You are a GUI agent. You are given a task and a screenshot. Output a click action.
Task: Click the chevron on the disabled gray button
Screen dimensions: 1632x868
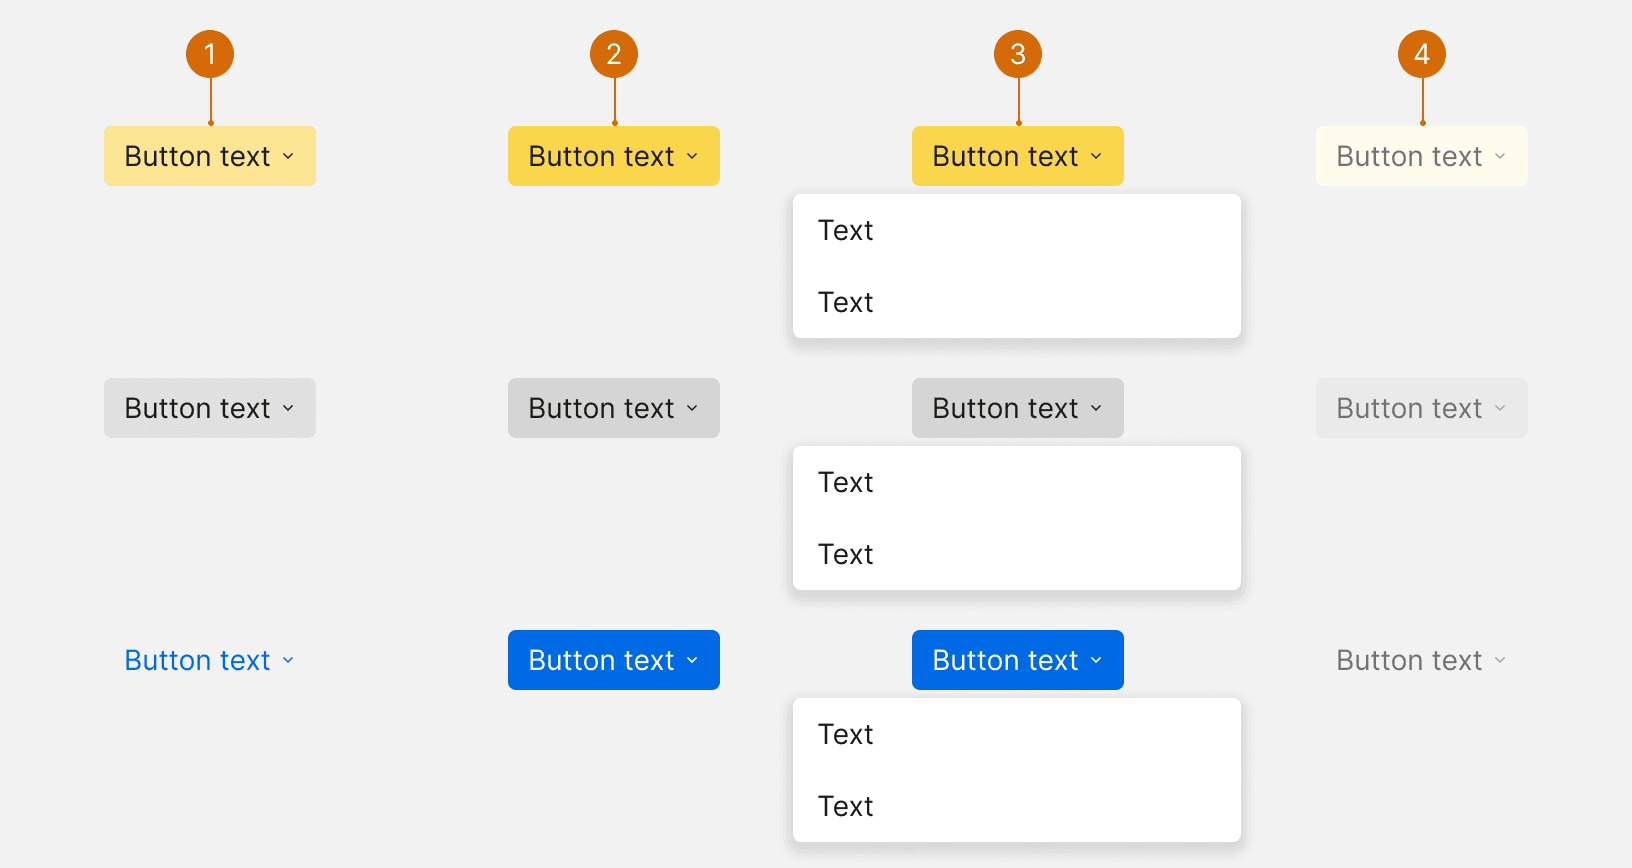pos(1500,408)
